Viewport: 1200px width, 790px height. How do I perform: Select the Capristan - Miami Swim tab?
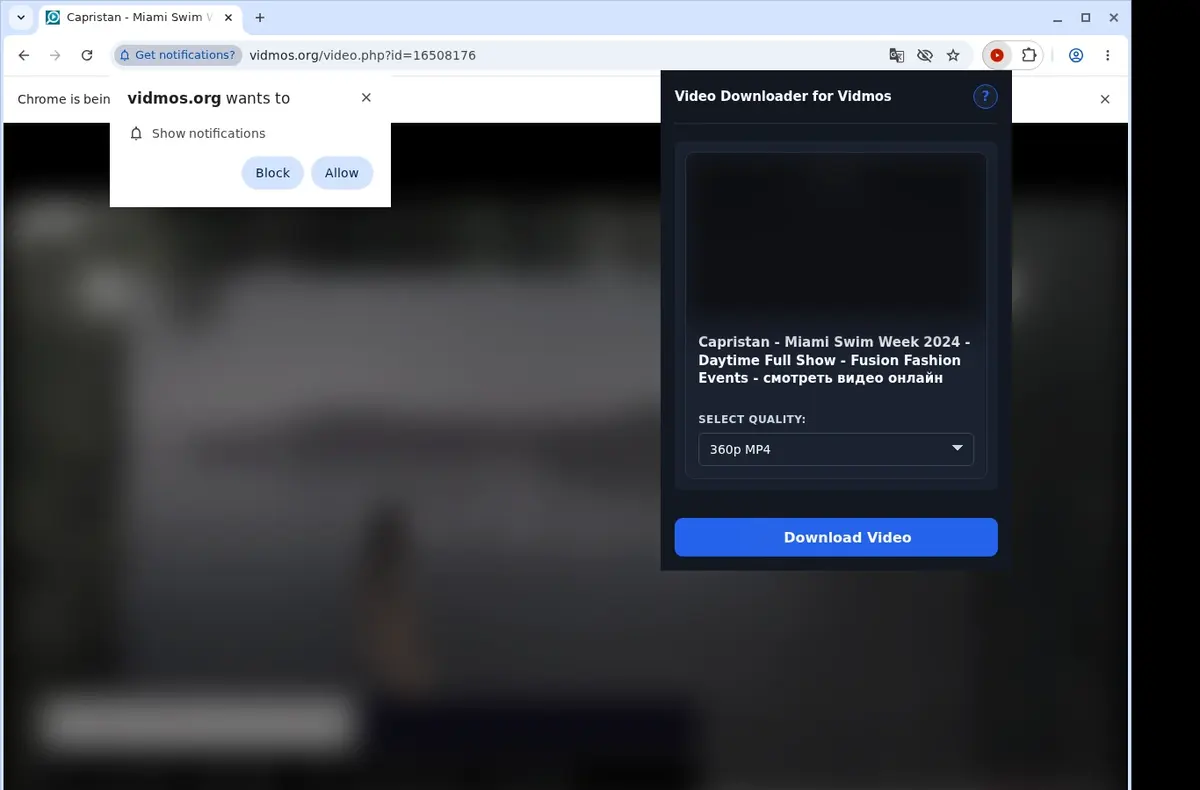click(138, 18)
